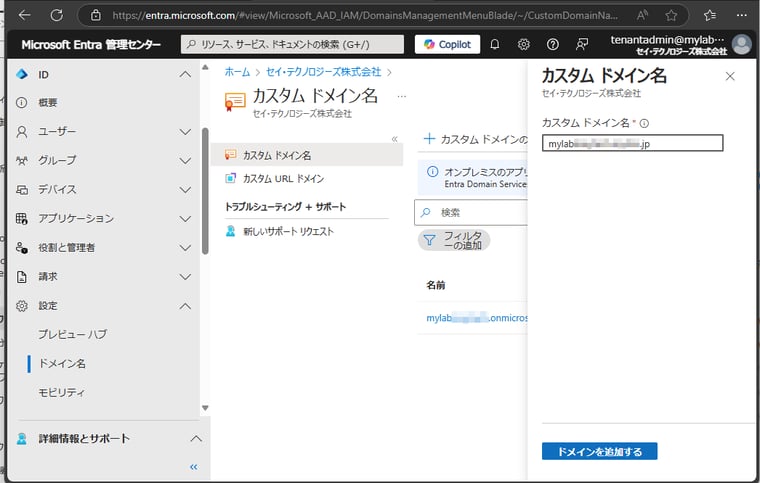760x483 pixels.
Task: Collapse the blade menu using its double chevron
Action: tap(395, 140)
